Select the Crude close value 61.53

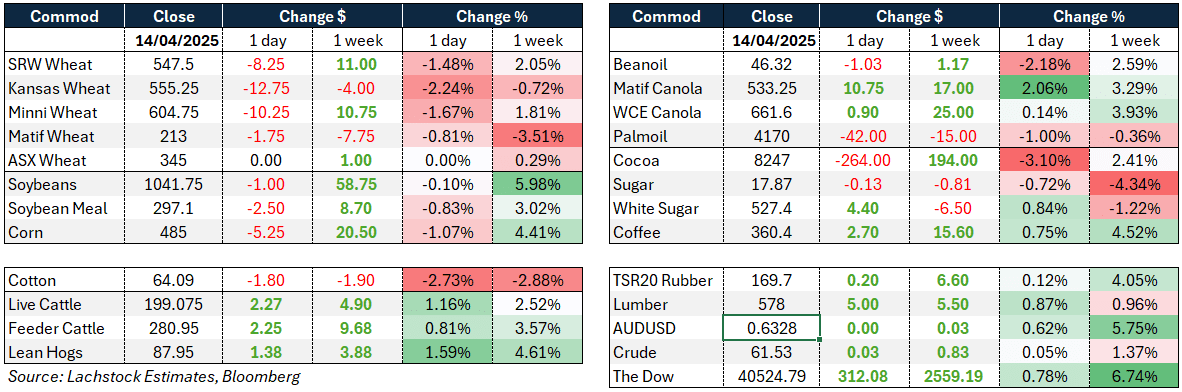[x=771, y=352]
